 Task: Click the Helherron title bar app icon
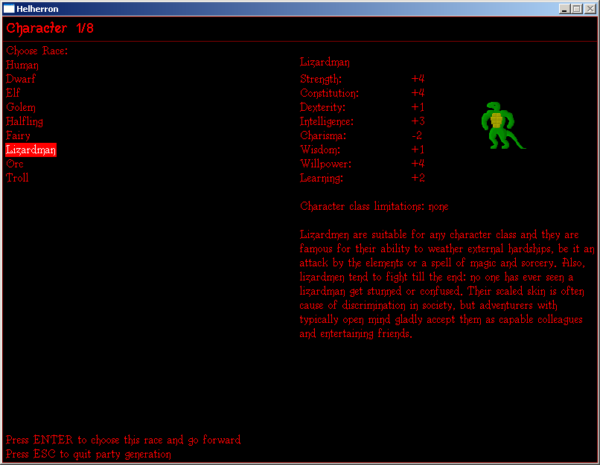[x=10, y=8]
